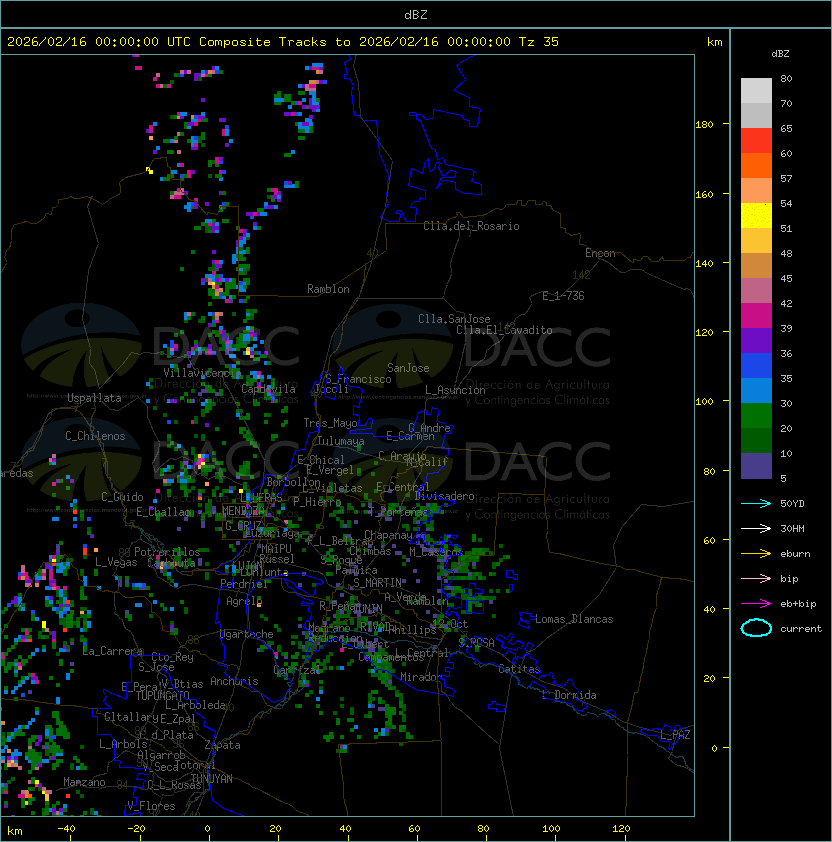Click the pink bip arrow legend icon

pos(756,578)
